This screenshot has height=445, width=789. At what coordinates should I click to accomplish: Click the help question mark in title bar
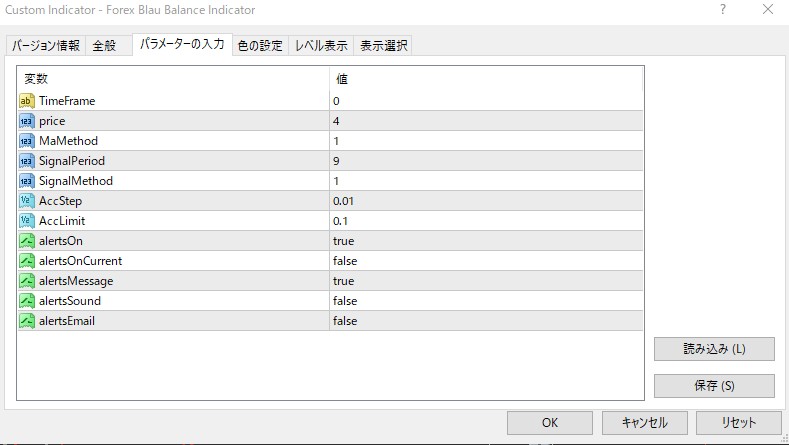pos(723,10)
